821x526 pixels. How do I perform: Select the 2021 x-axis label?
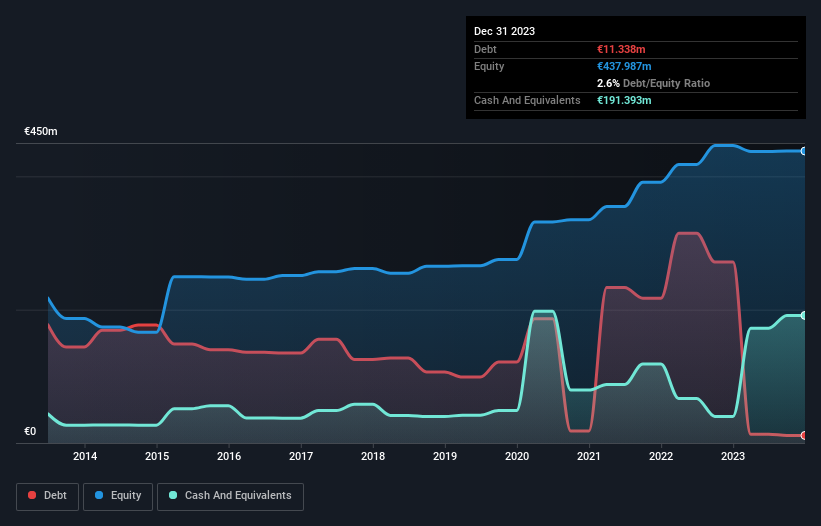tap(589, 456)
